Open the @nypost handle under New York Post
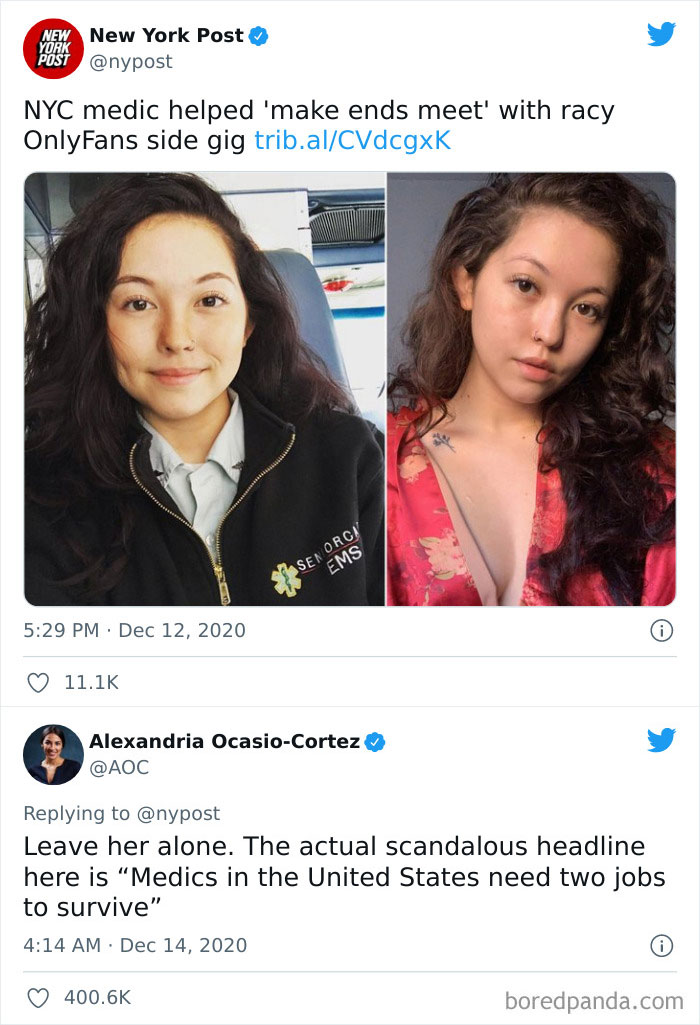700x1025 pixels. click(131, 62)
